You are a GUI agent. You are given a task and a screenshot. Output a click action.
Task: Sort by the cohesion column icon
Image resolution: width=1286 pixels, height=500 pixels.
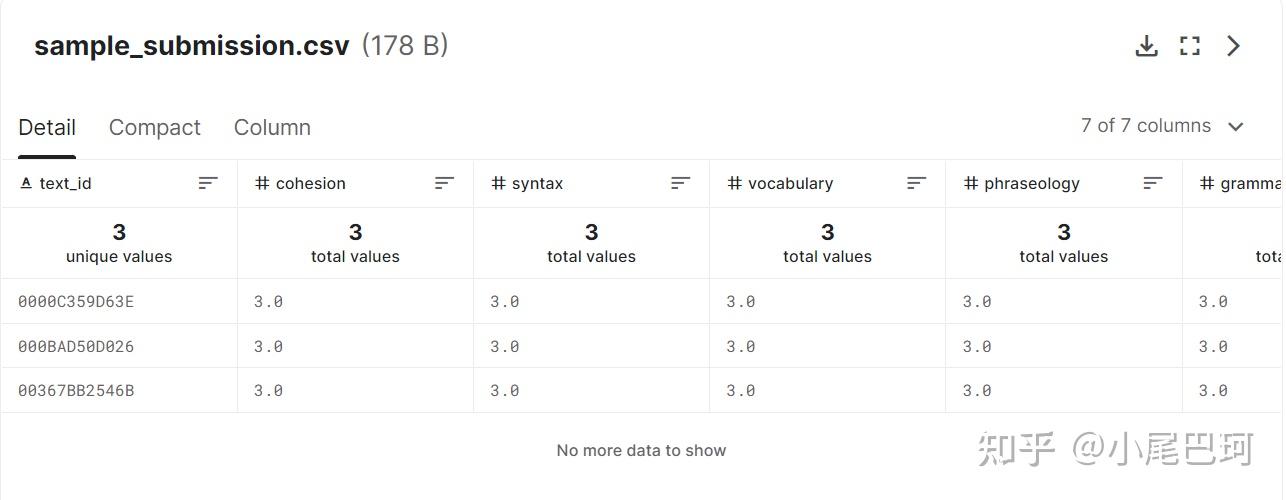[x=445, y=183]
